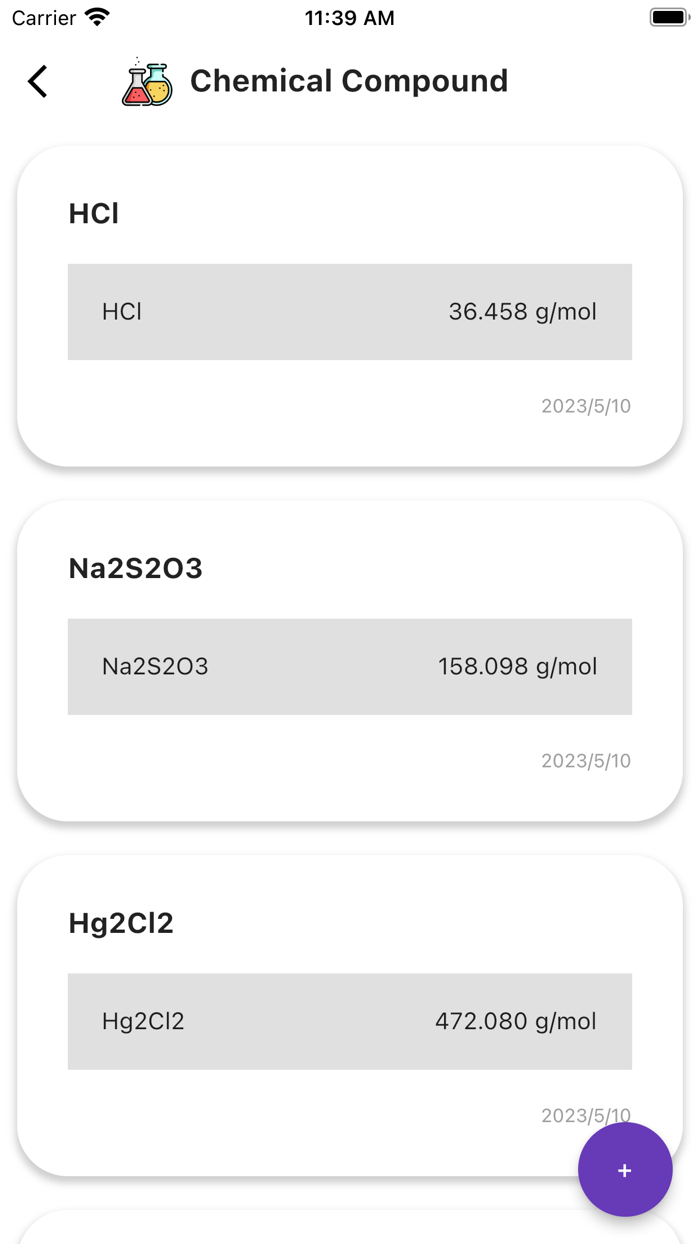Click the plus symbol inside the floating button
The image size is (700, 1244).
point(625,1170)
